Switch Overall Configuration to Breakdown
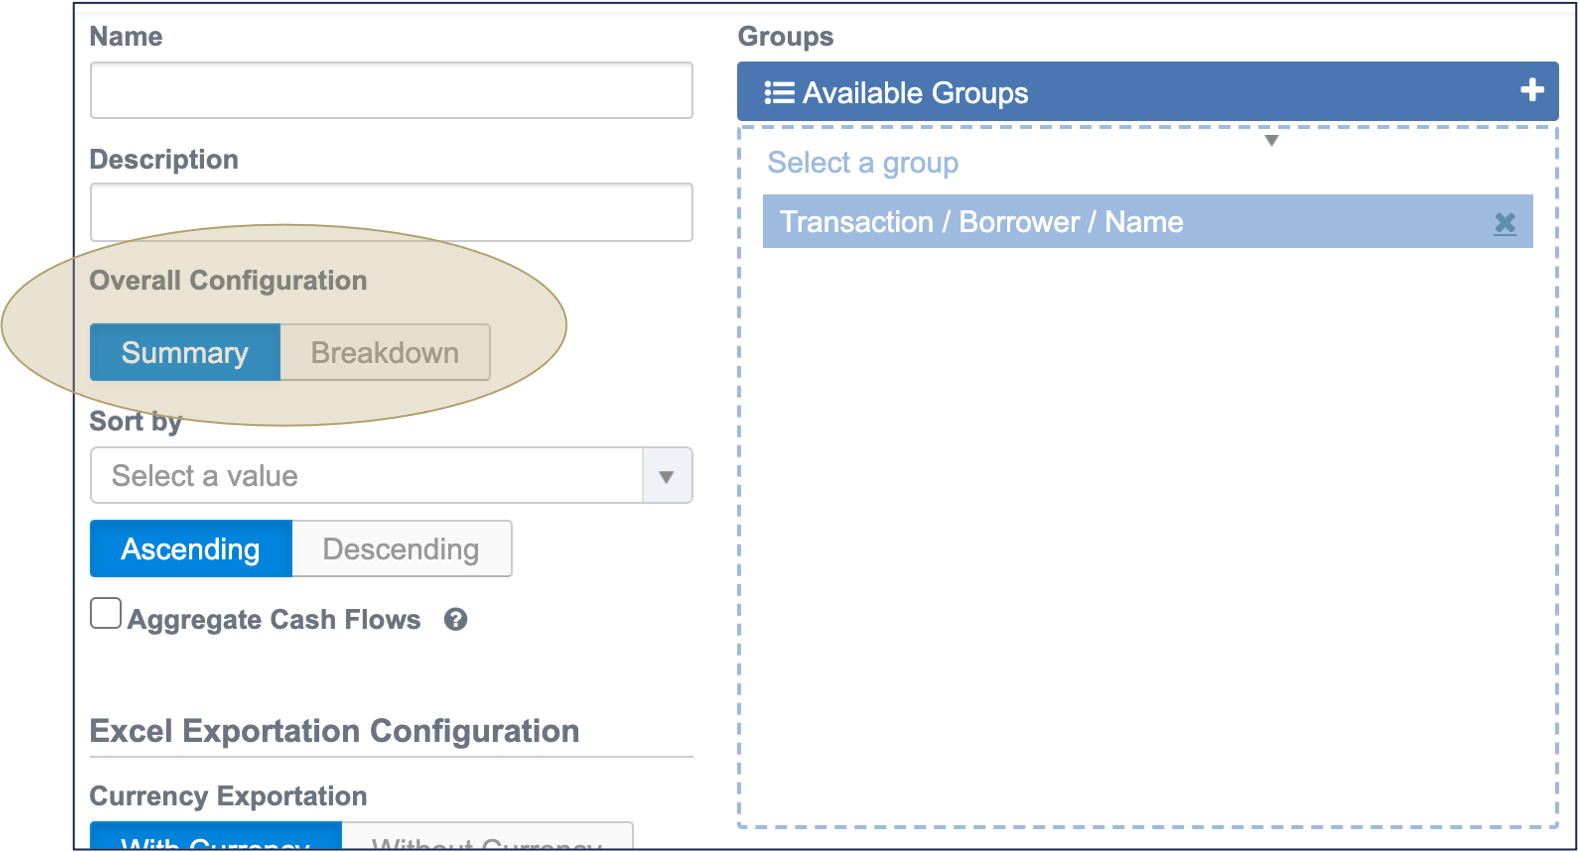This screenshot has width=1579, height=852. pos(385,353)
